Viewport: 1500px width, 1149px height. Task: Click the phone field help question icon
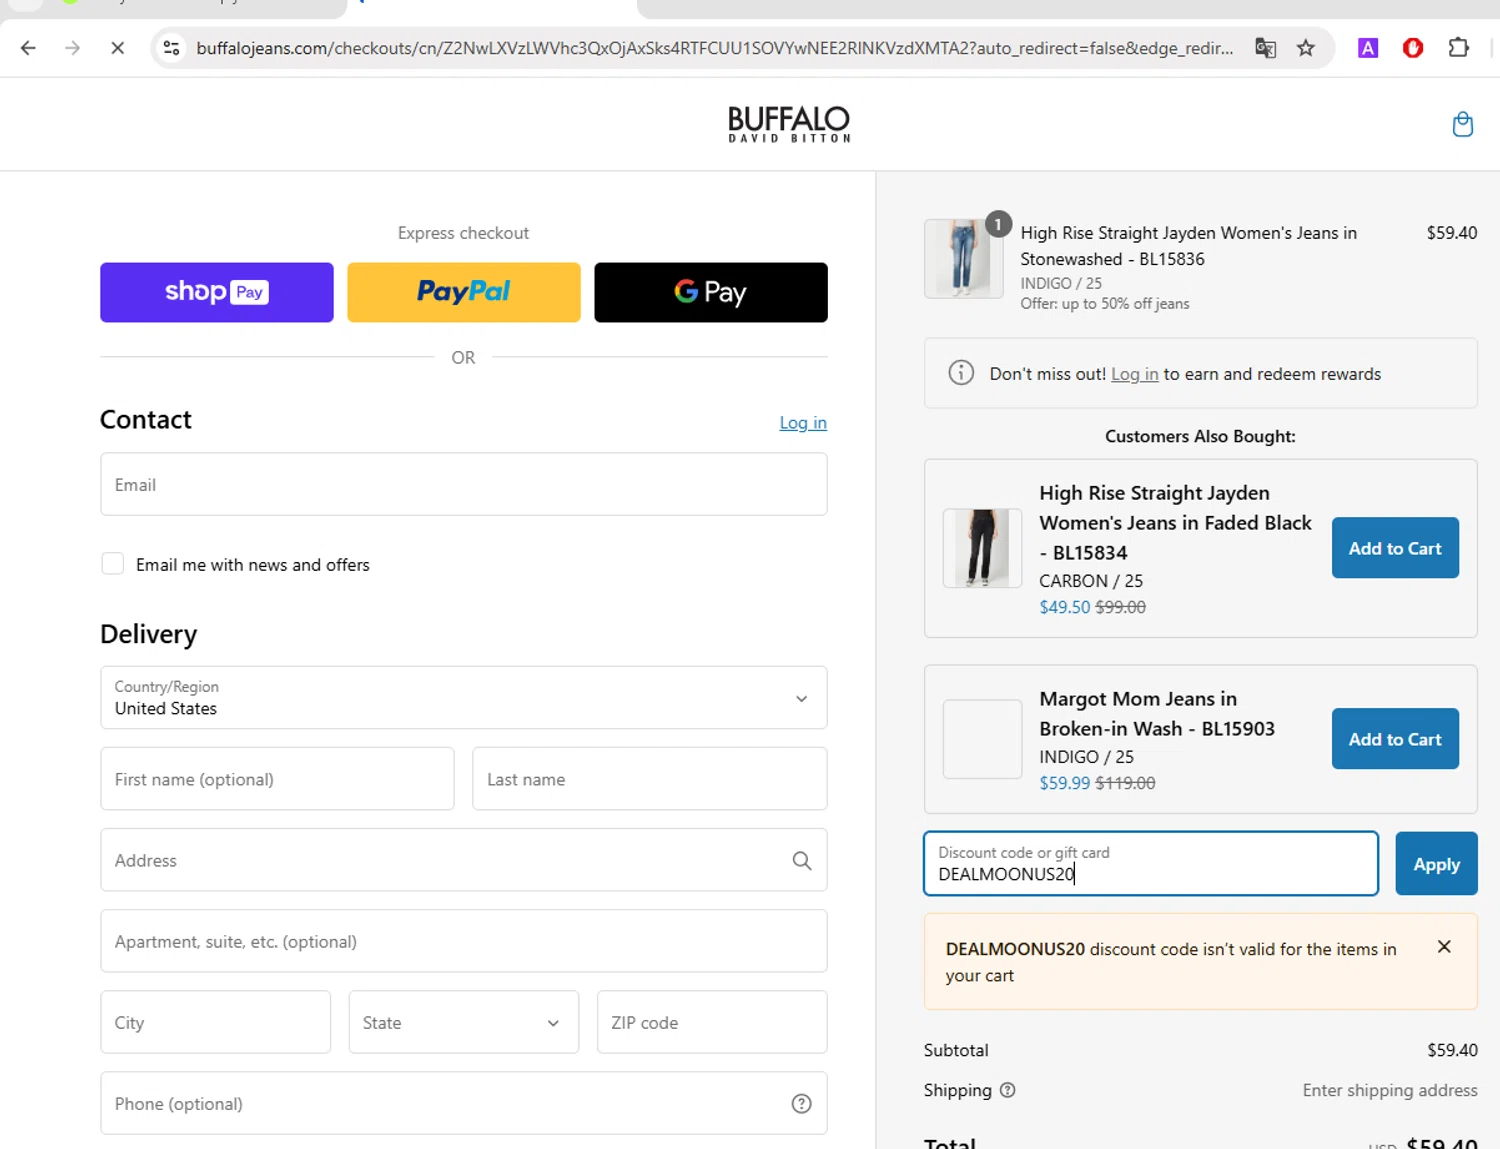coord(802,1104)
